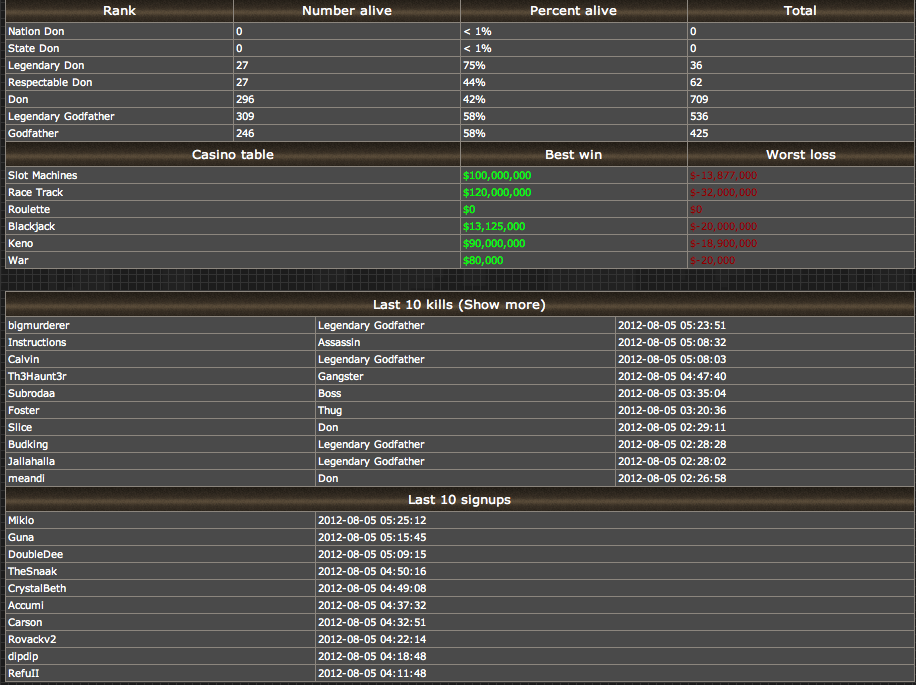Click the Last 10 signups header
Screen dimensions: 916x685
(x=459, y=499)
